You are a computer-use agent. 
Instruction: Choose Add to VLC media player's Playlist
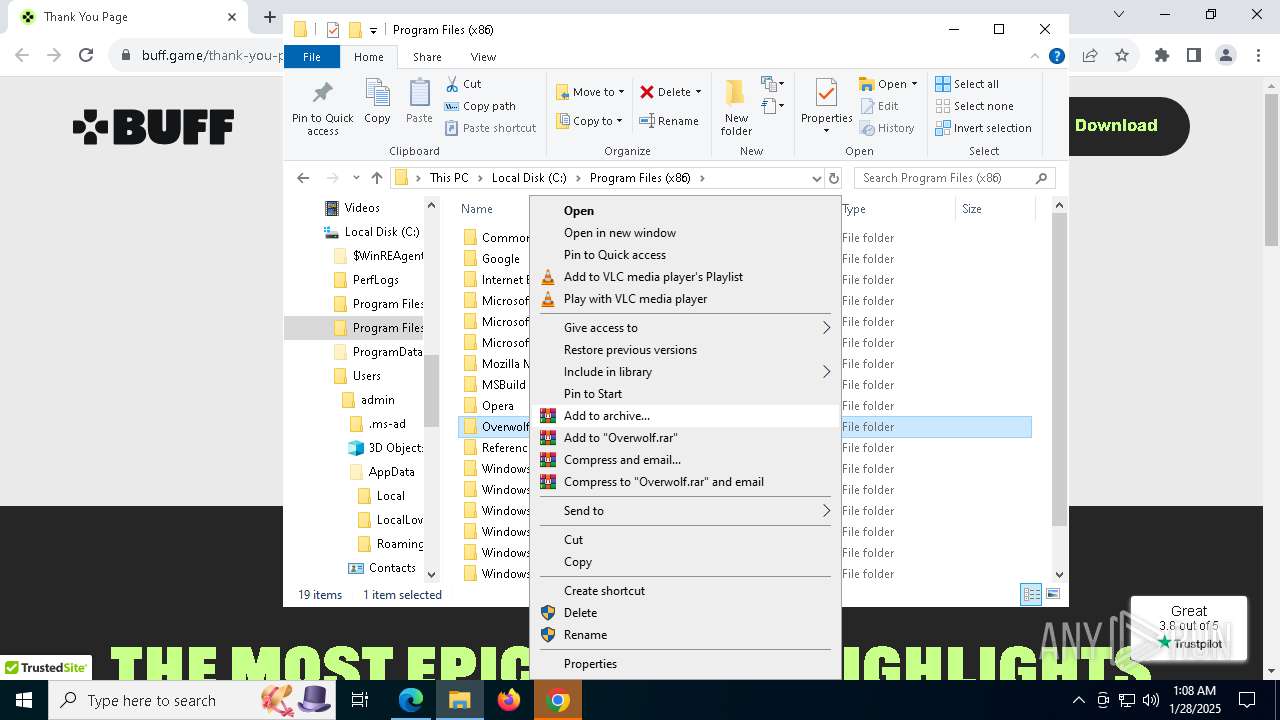(686, 277)
